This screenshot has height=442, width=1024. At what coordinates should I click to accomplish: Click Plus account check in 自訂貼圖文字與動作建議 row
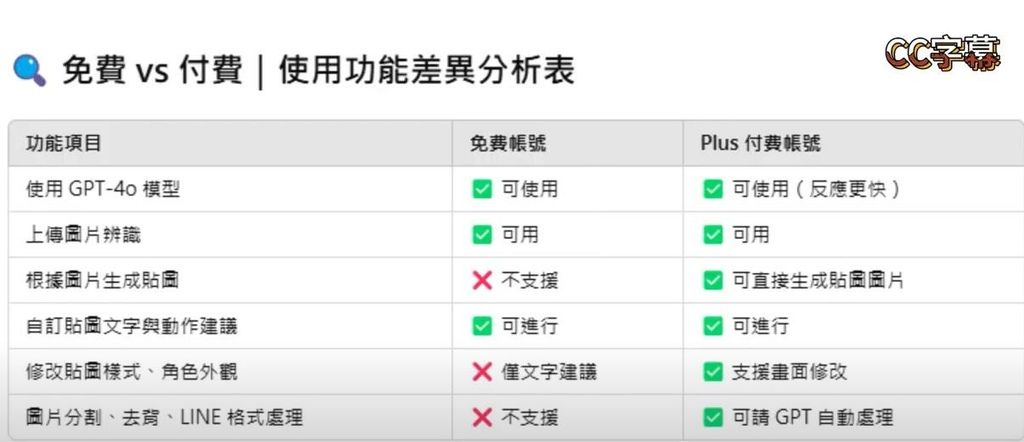click(712, 325)
